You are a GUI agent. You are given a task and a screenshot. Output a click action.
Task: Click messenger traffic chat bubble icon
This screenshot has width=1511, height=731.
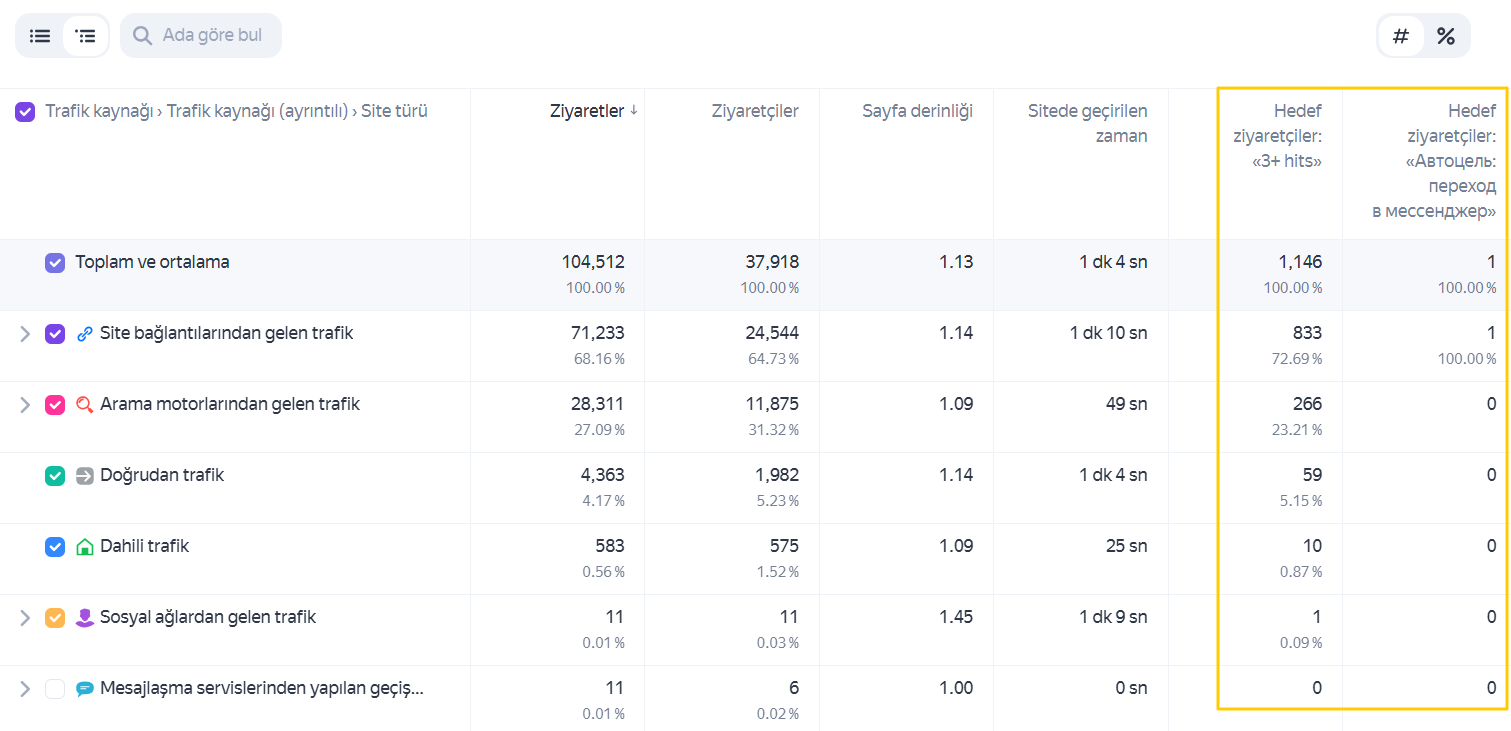click(85, 689)
